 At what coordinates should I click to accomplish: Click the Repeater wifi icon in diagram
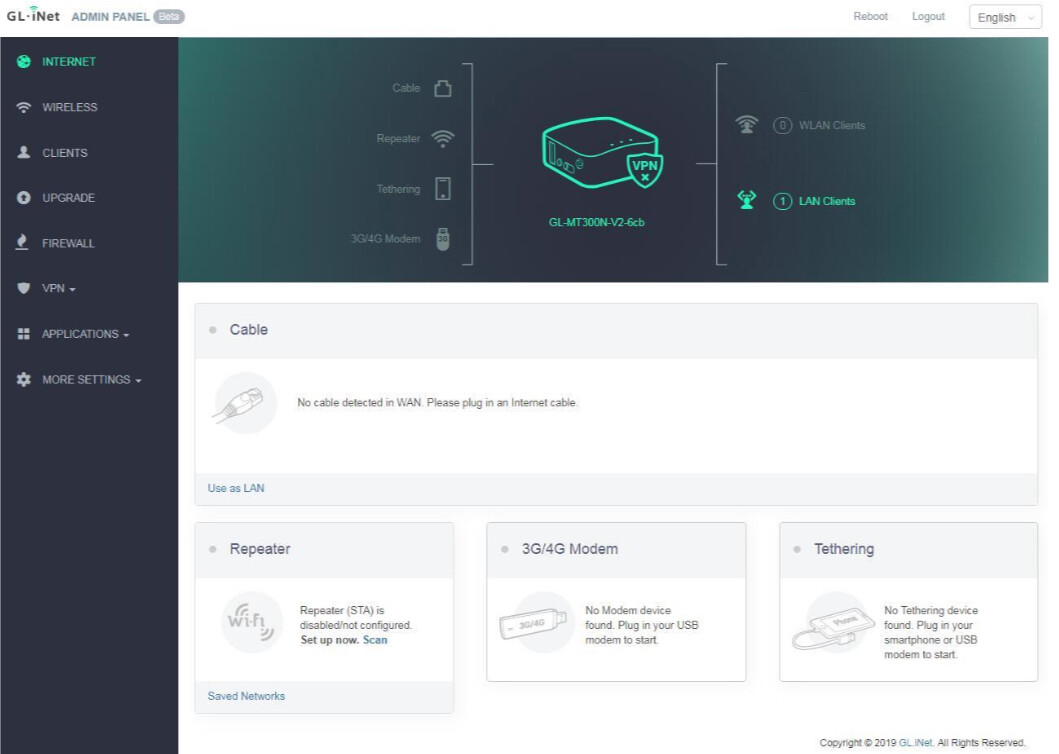click(443, 139)
